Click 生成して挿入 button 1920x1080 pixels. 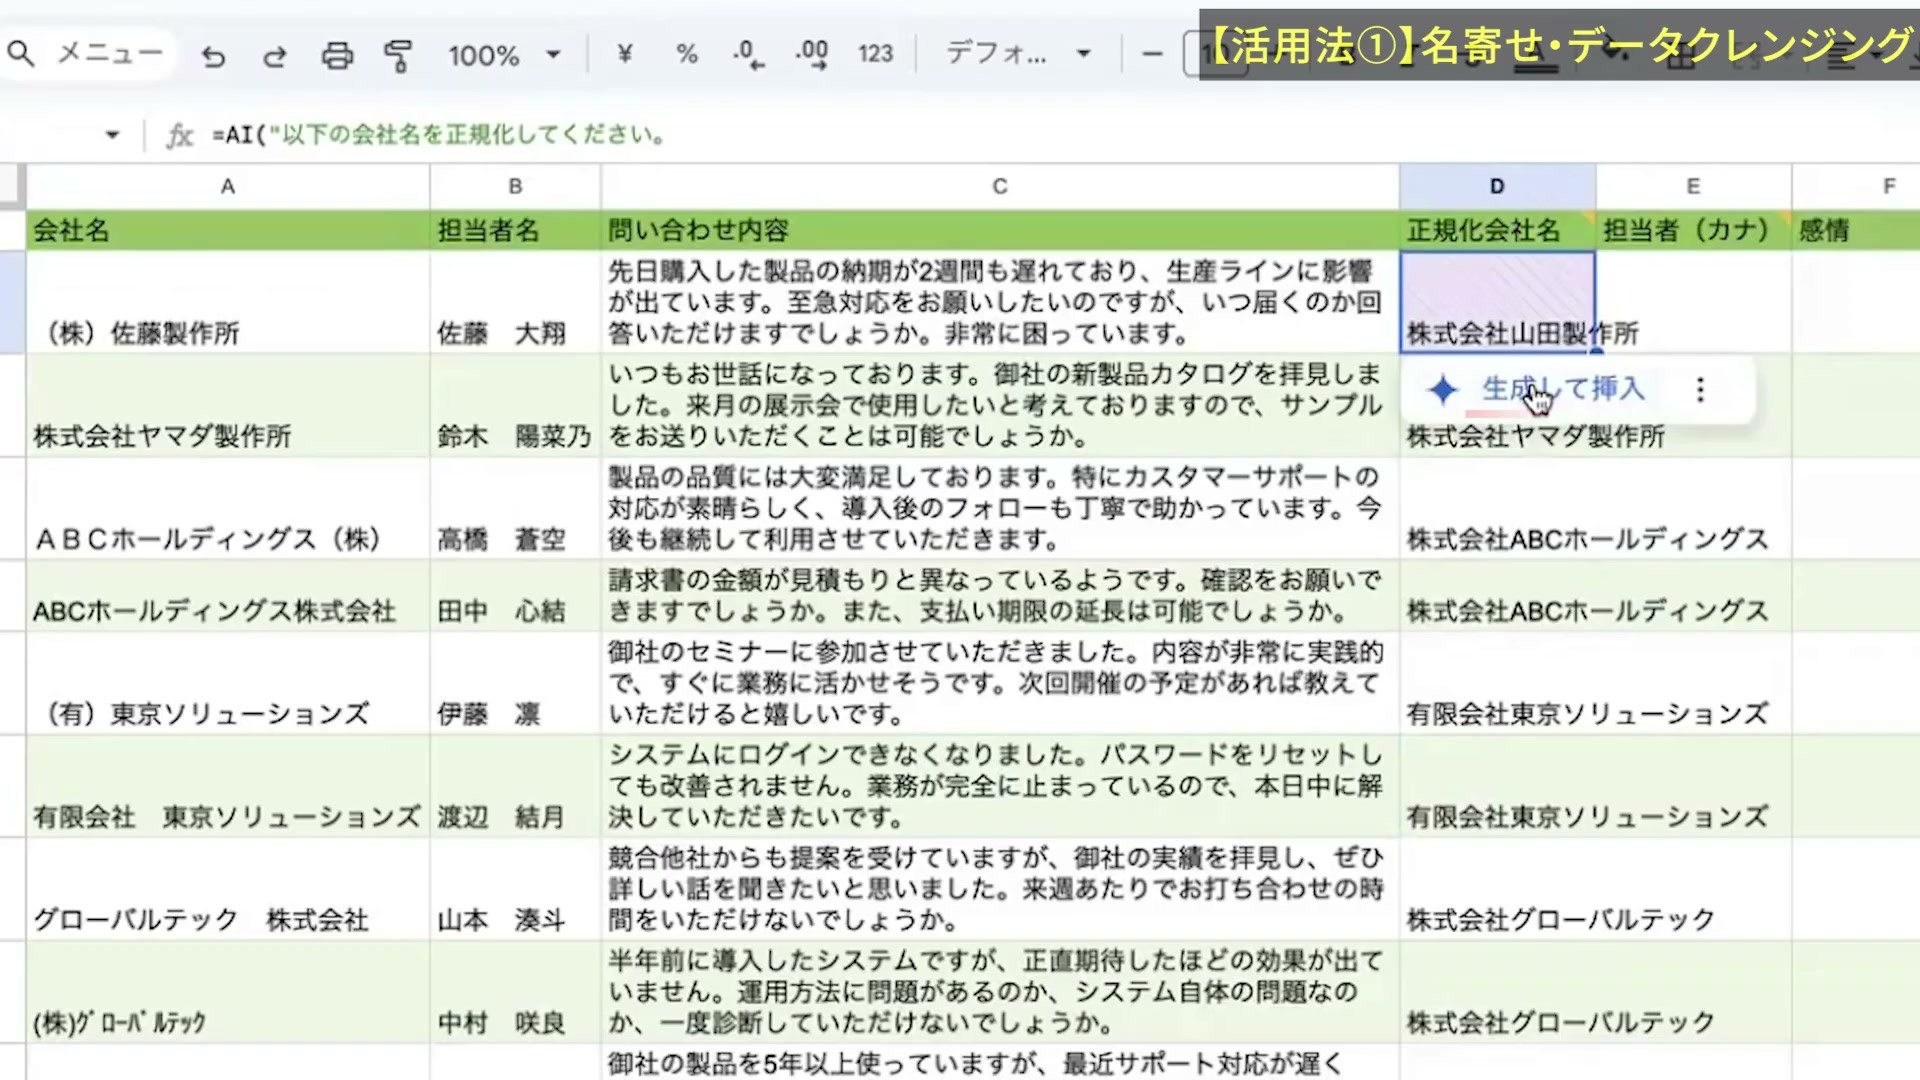click(x=1563, y=389)
